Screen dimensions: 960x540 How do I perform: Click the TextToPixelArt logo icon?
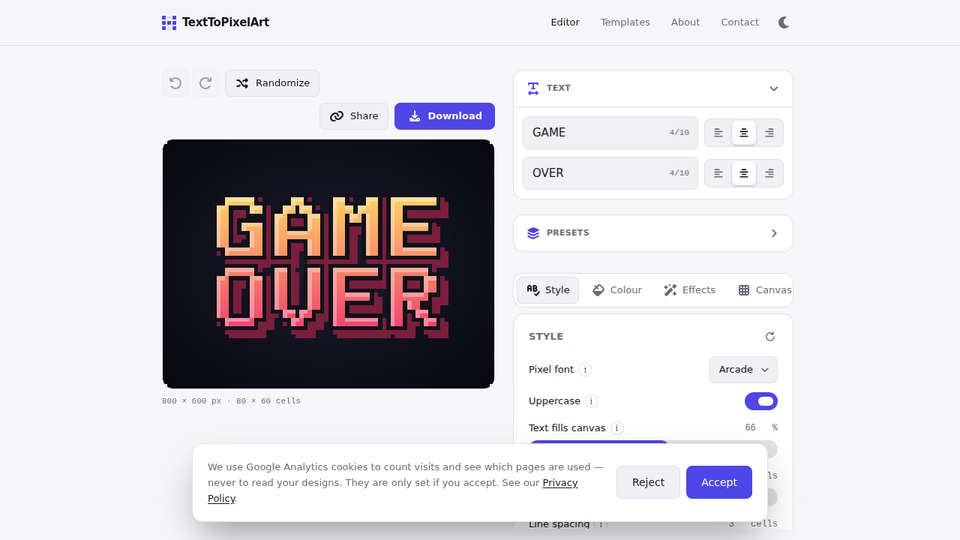(x=169, y=23)
